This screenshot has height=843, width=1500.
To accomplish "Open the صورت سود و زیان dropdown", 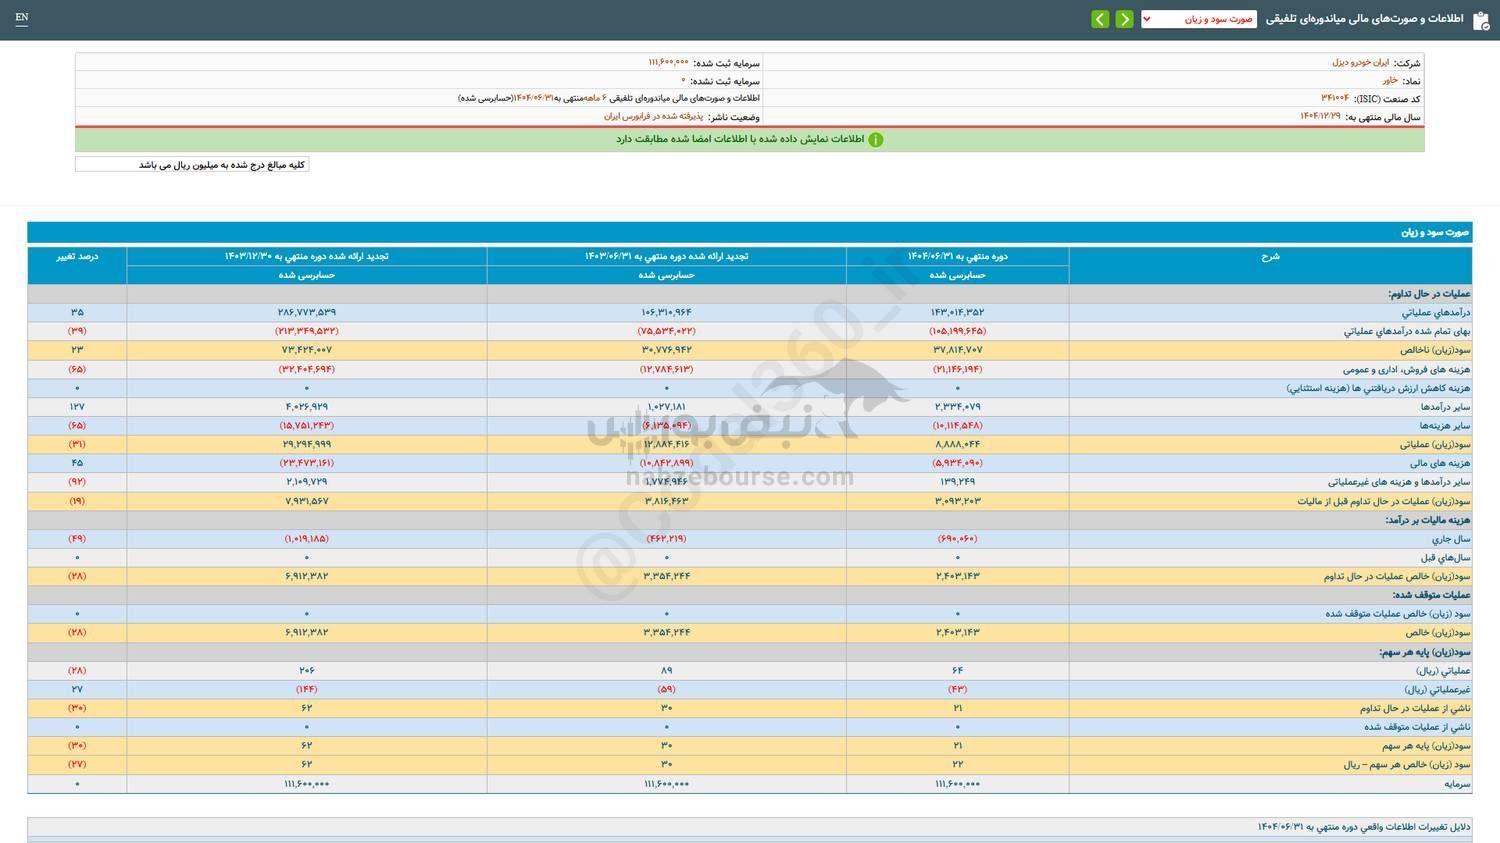I will coord(1198,19).
